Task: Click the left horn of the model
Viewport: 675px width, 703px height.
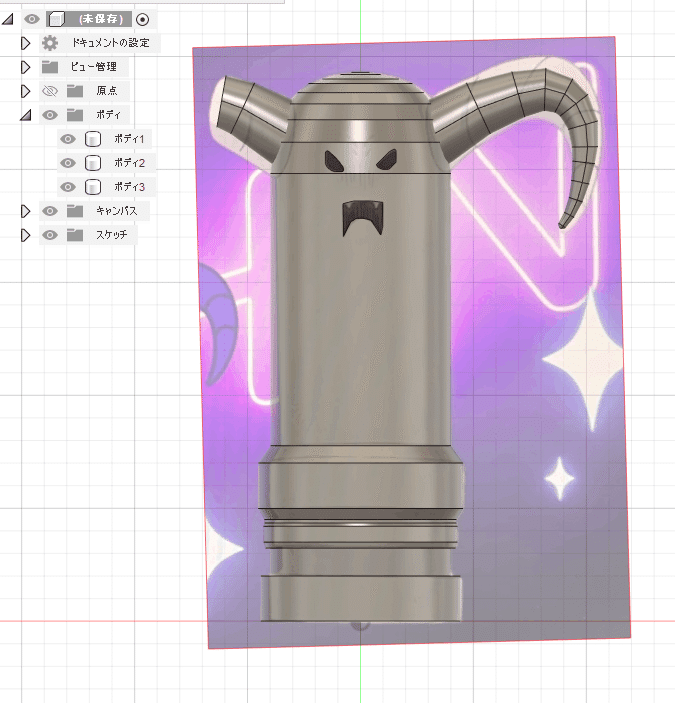Action: click(x=251, y=112)
